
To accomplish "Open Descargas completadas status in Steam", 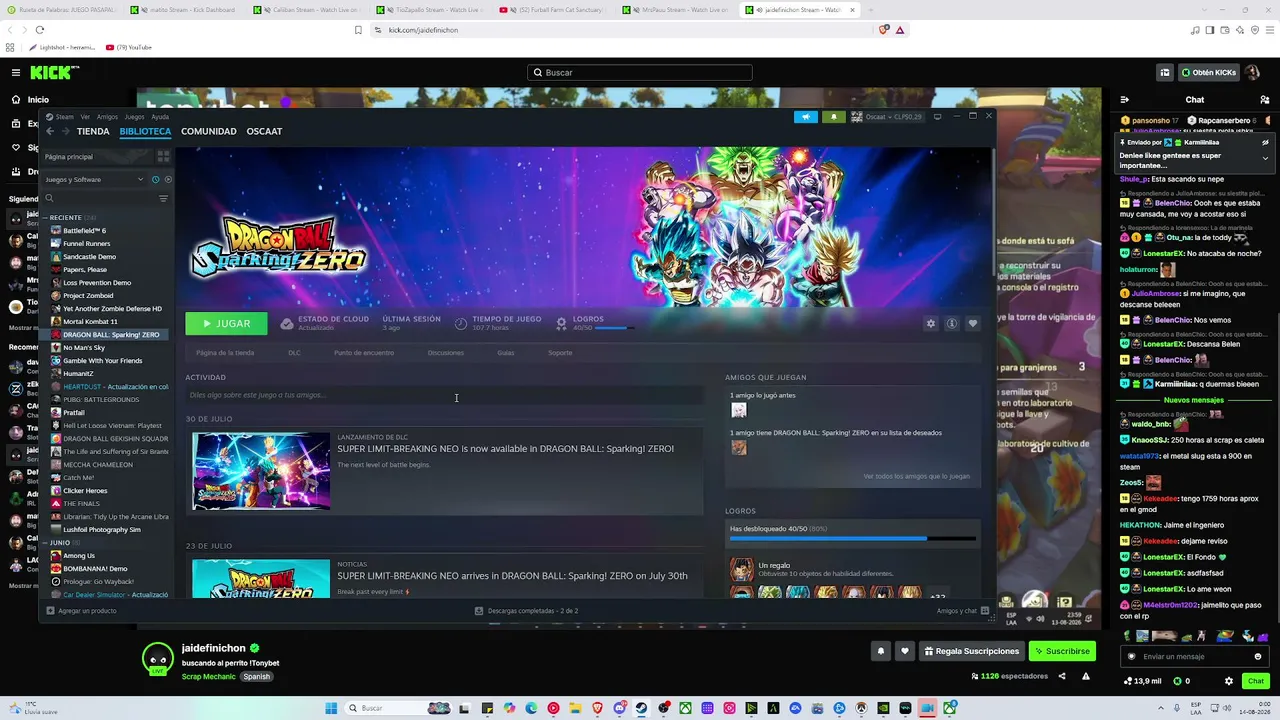I will coord(526,611).
